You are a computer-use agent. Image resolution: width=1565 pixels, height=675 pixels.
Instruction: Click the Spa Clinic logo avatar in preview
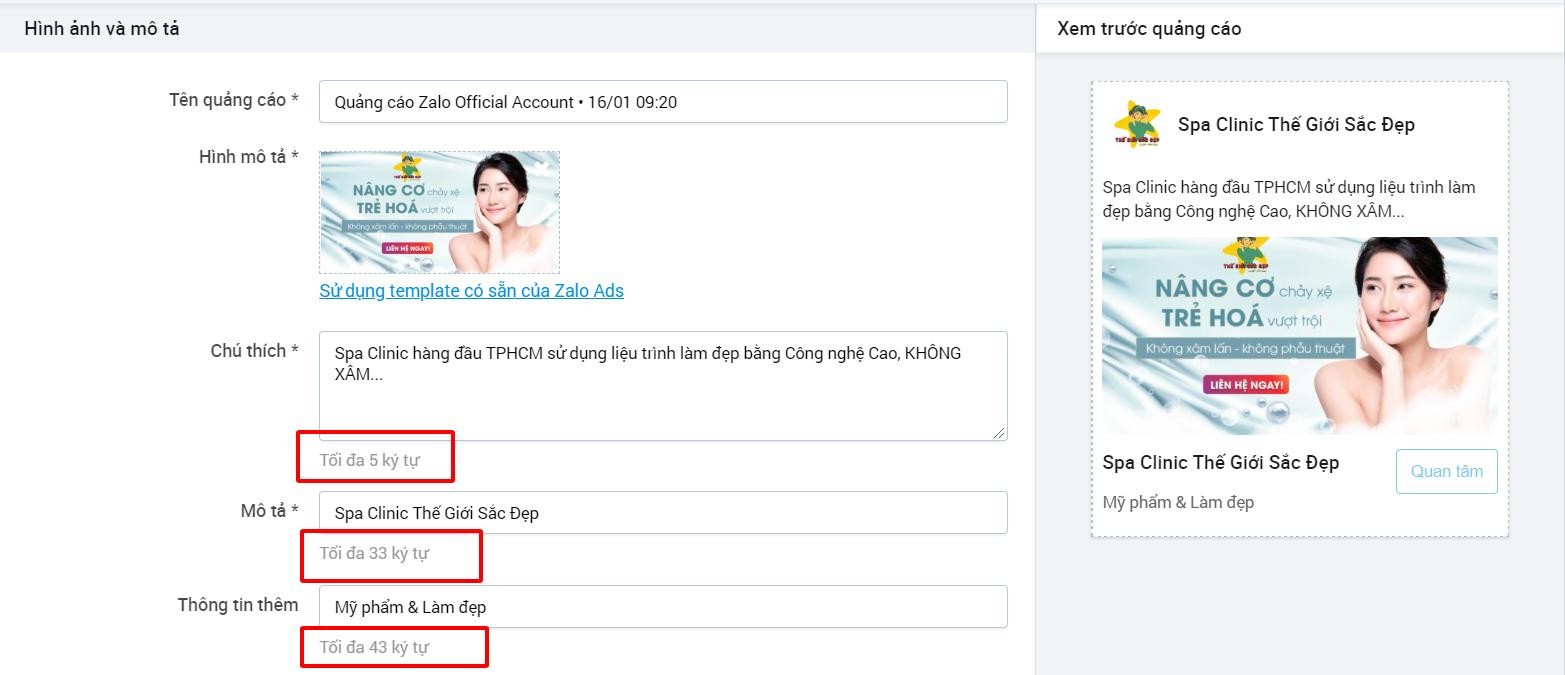pos(1137,125)
